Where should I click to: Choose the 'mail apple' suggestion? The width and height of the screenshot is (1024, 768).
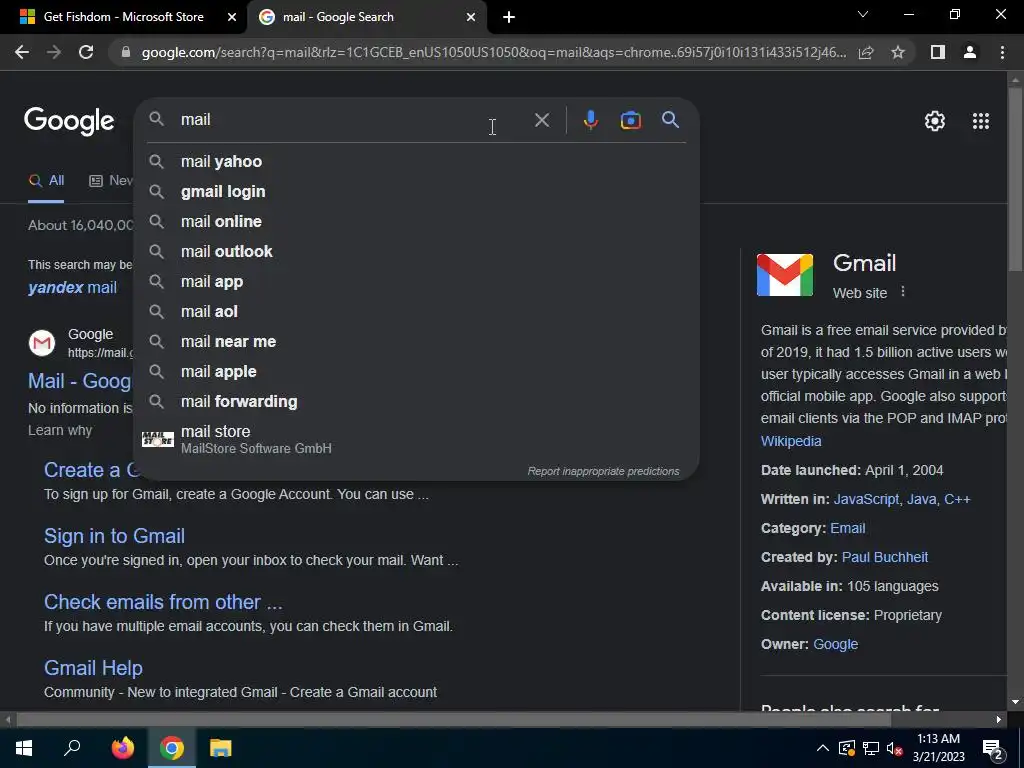coord(416,372)
